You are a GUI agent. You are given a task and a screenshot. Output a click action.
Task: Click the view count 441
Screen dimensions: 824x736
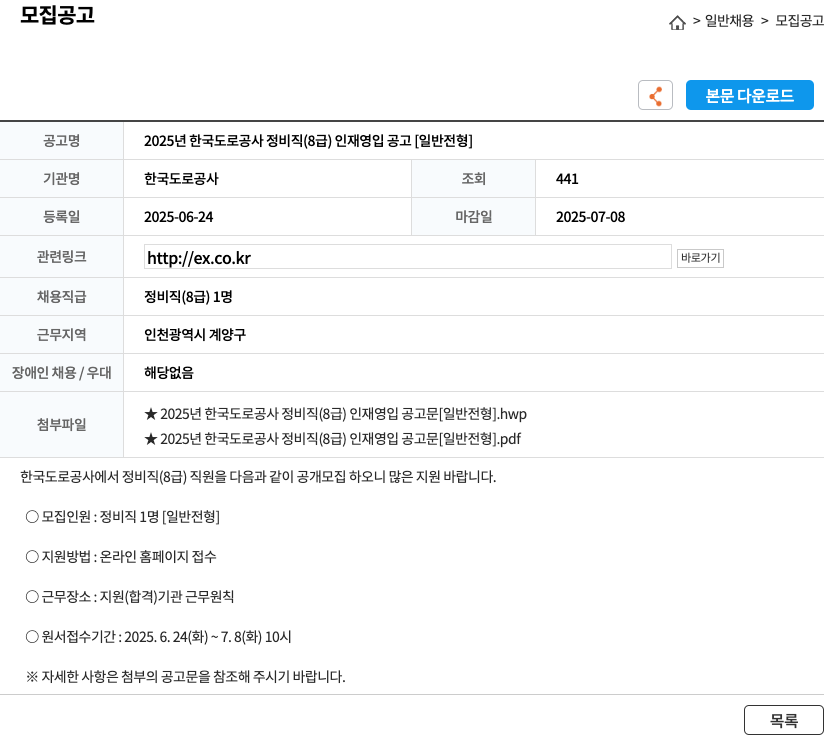click(567, 179)
